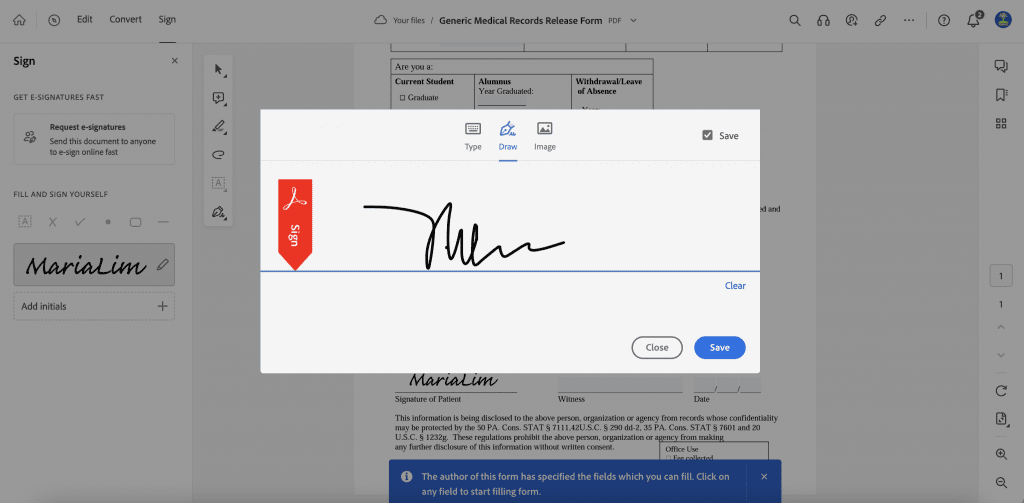1024x503 pixels.
Task: Choose the sign fountain pen tool in toolbar
Action: pos(219,212)
